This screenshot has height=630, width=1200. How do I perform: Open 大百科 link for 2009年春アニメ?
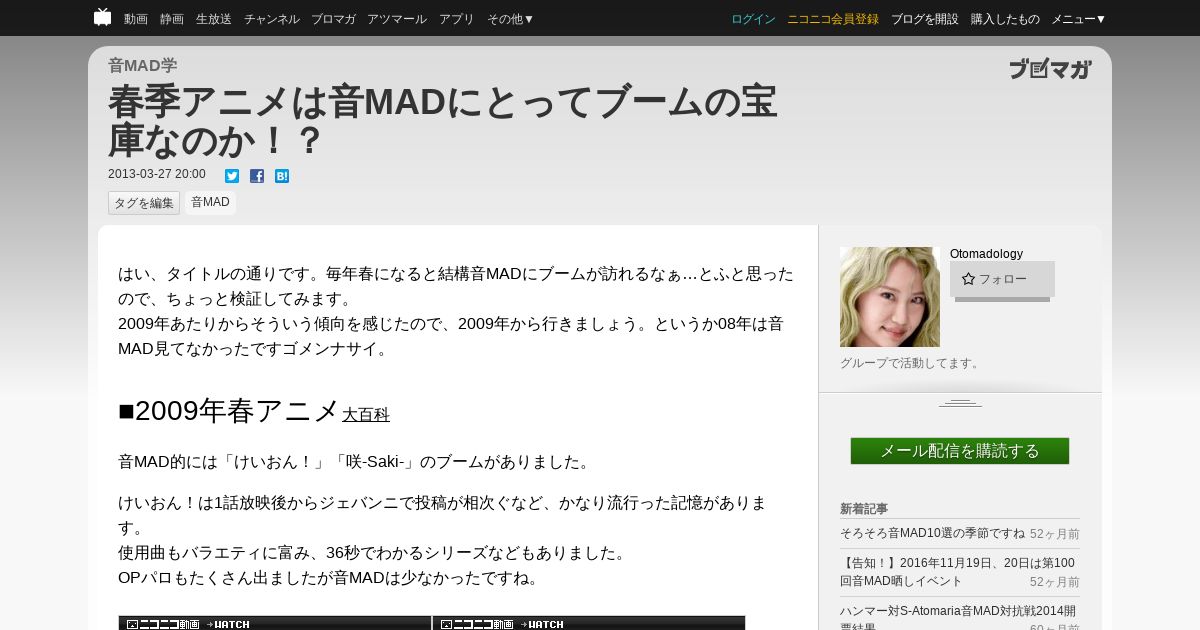point(366,414)
